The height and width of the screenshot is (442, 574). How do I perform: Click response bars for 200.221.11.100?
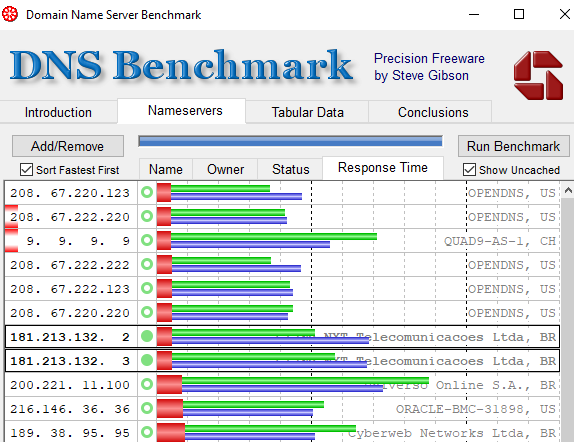click(293, 384)
